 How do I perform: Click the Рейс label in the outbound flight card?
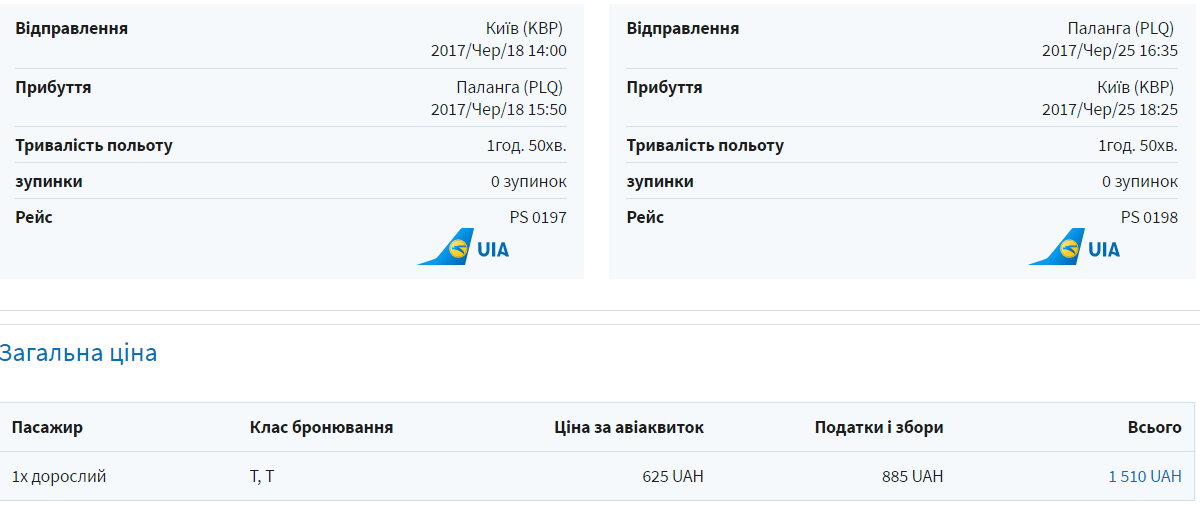coord(34,218)
